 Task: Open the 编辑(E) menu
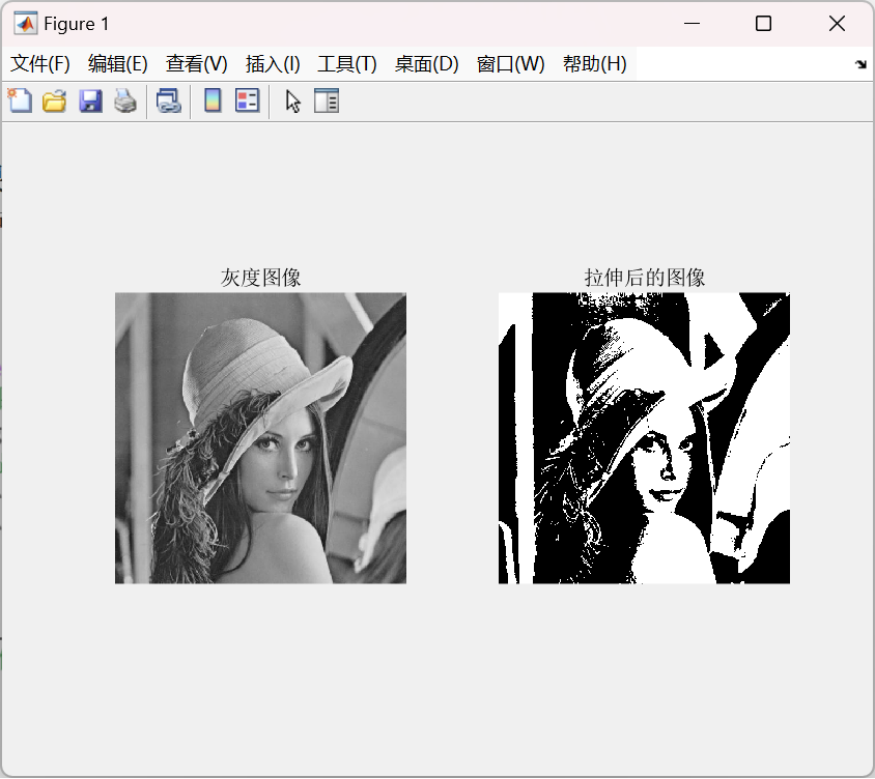[118, 64]
